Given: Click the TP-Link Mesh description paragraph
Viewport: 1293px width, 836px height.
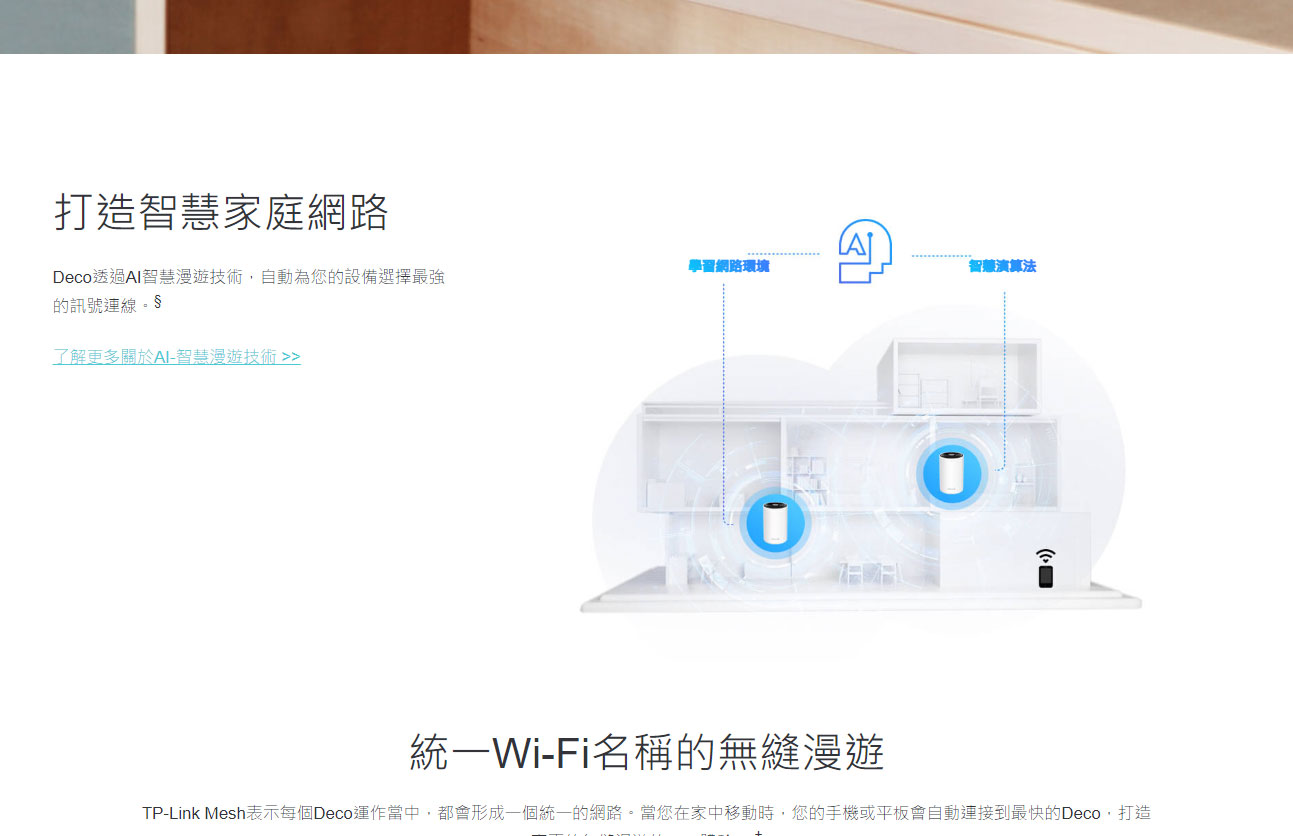Looking at the screenshot, I should coord(647,822).
